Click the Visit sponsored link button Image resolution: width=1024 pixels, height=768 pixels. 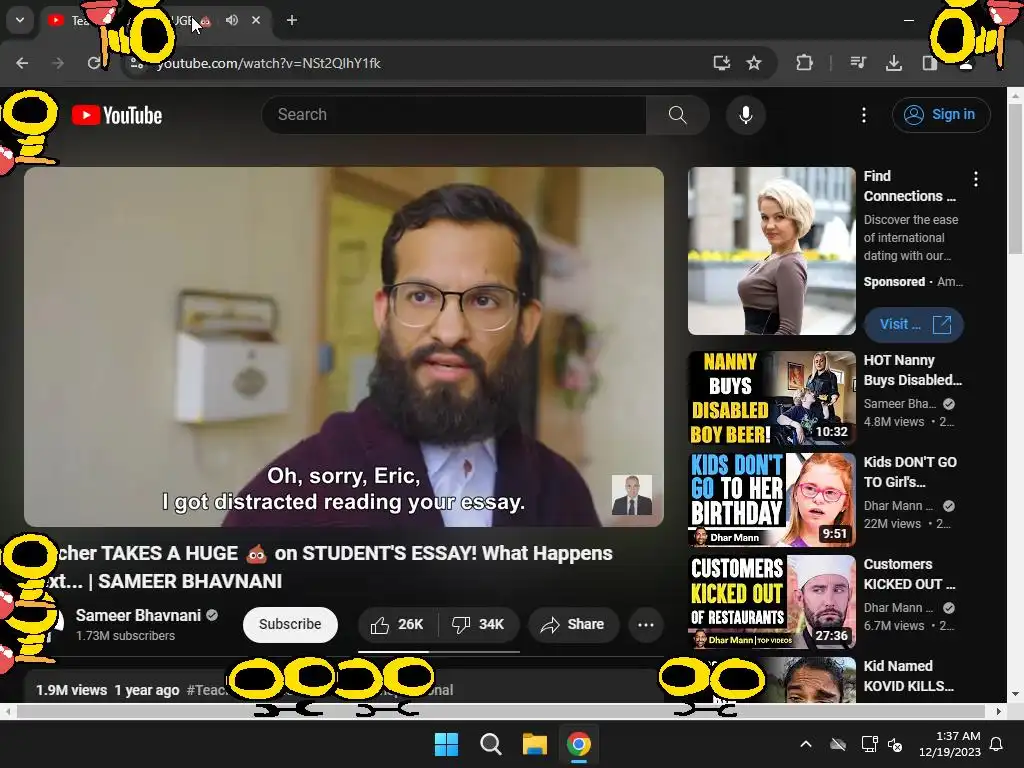coord(914,325)
